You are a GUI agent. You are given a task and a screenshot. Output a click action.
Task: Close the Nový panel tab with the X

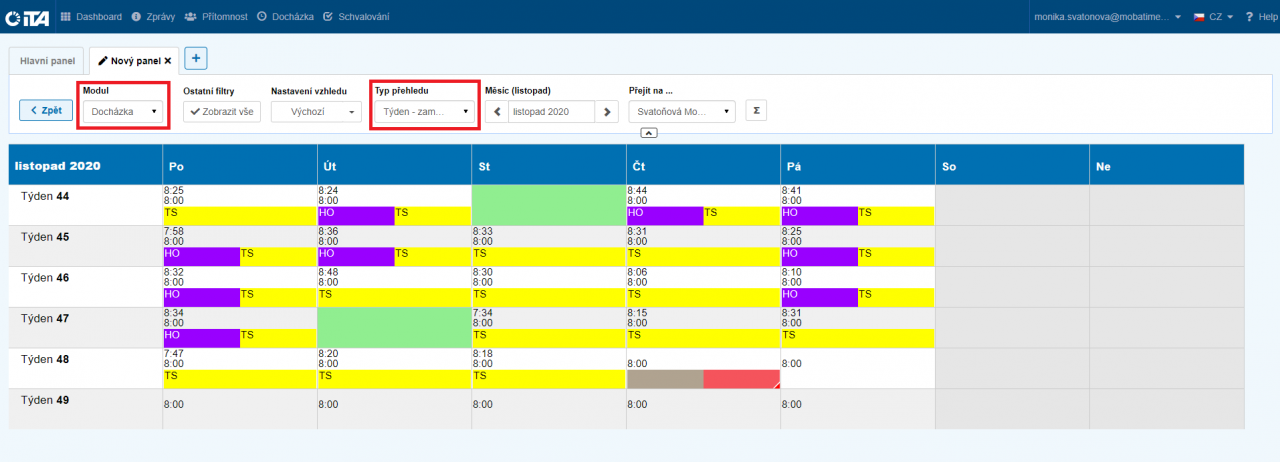coord(168,61)
